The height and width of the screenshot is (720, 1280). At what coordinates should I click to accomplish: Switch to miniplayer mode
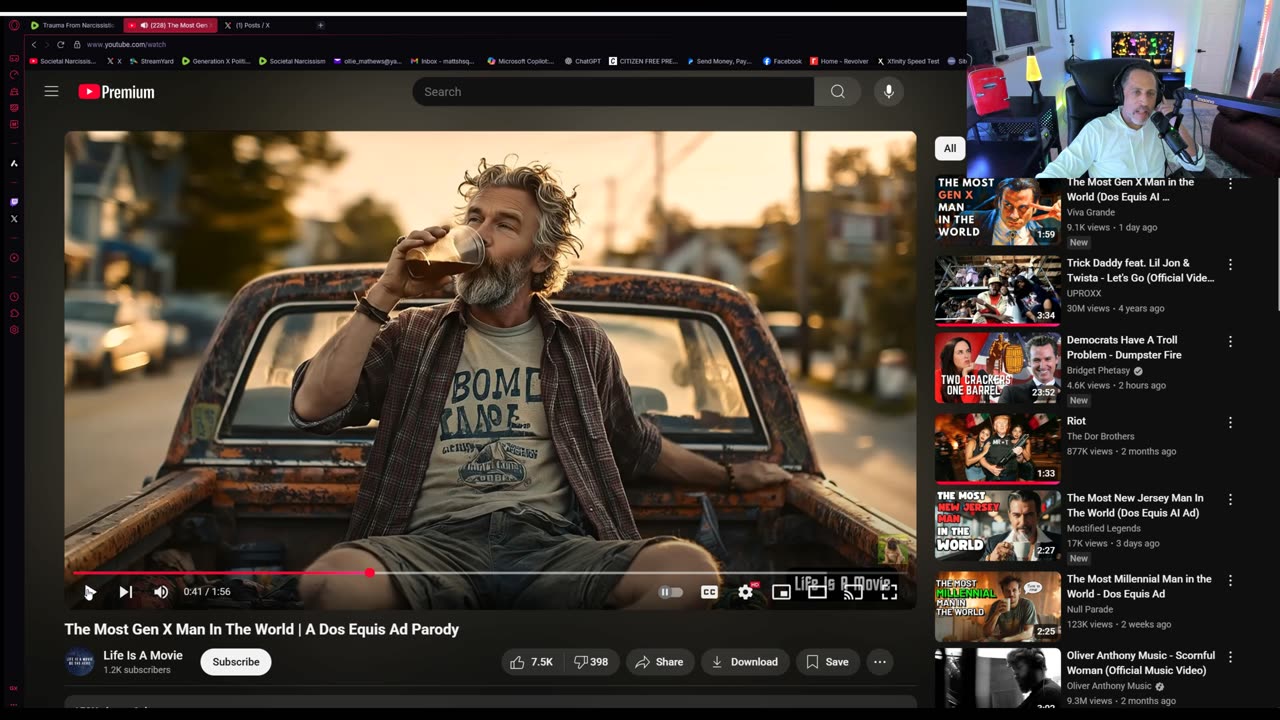781,592
